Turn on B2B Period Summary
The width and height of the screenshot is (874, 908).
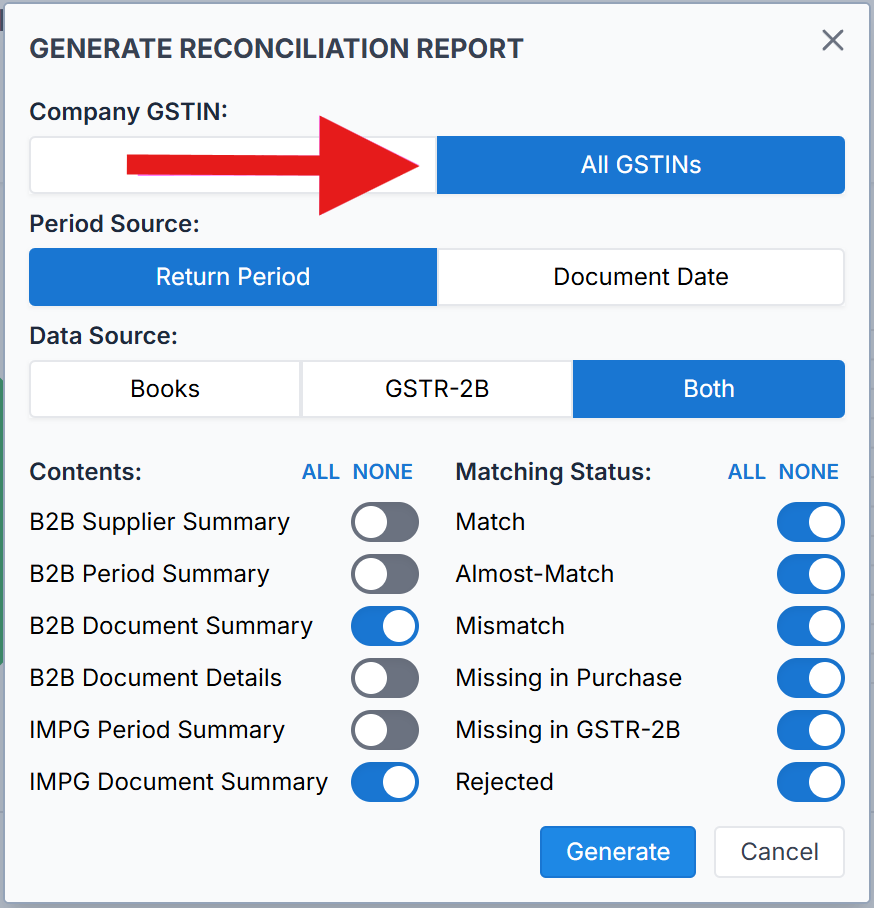coord(384,574)
